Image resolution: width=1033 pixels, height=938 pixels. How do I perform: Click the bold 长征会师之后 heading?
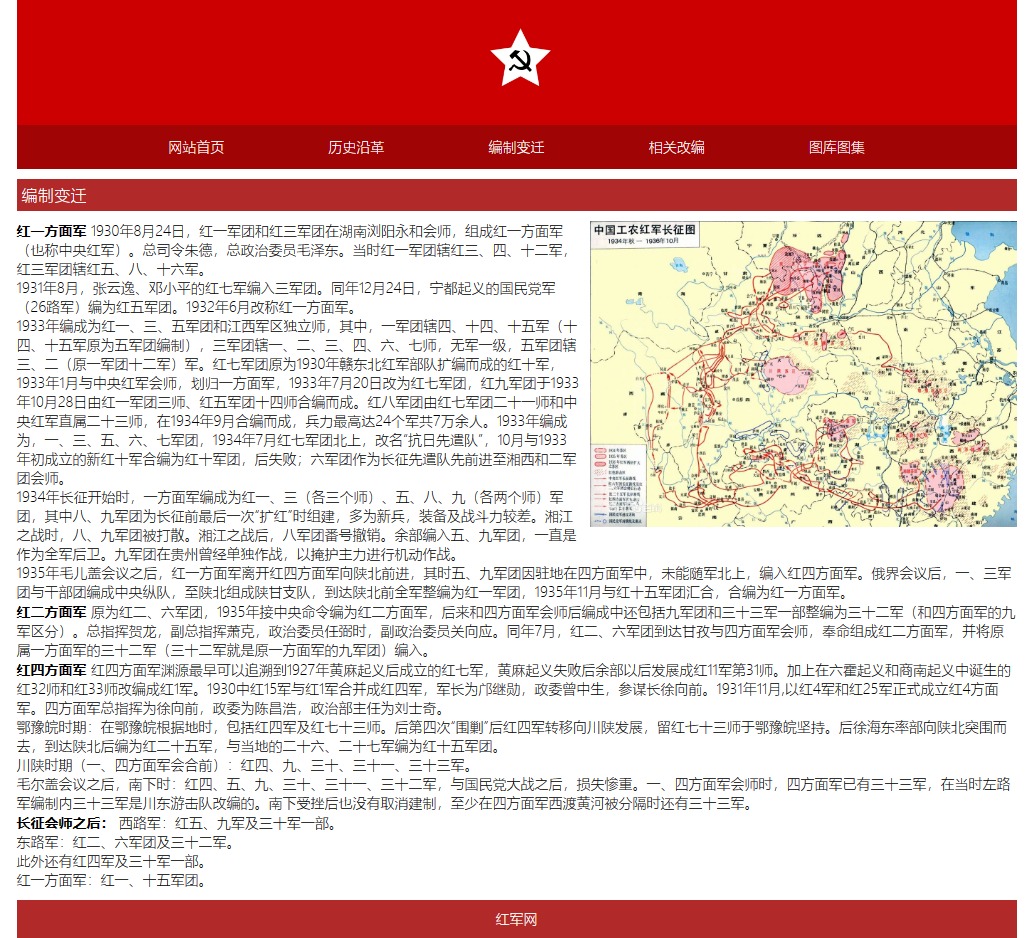point(62,823)
